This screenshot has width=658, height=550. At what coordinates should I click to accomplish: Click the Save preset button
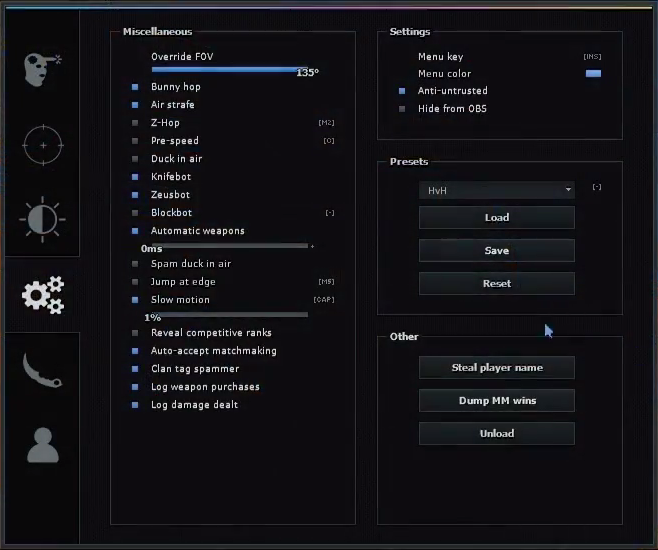tap(497, 250)
